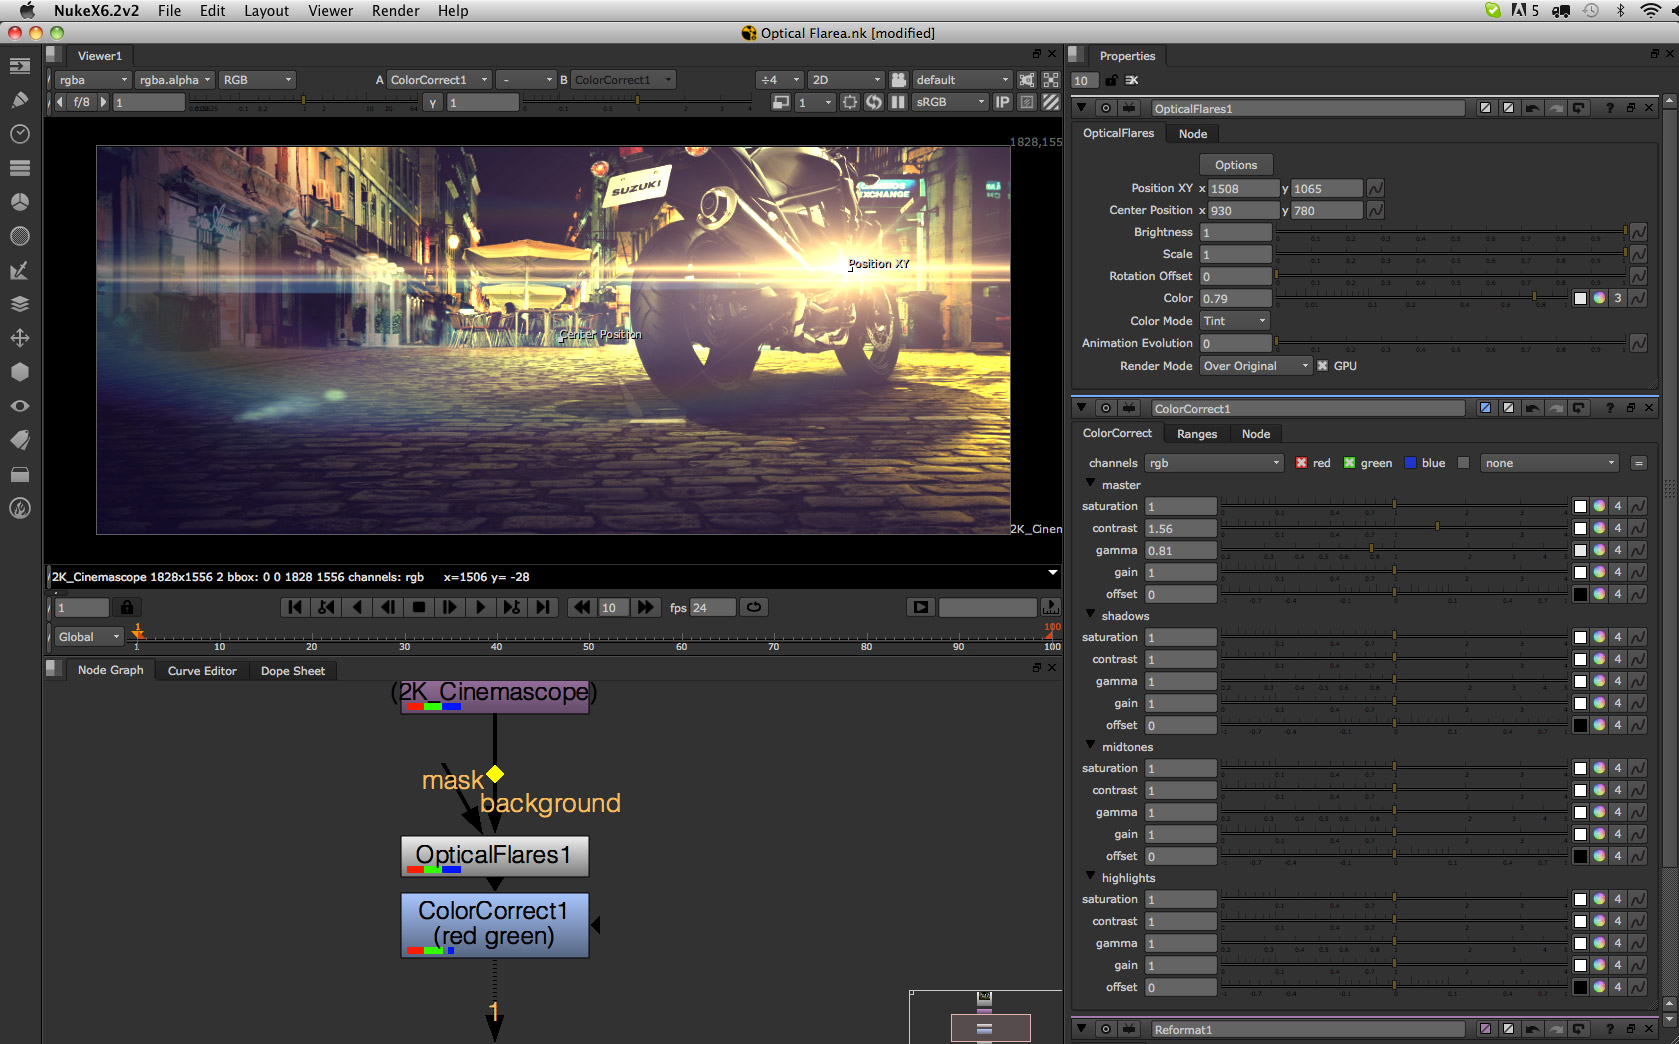Click the Options button on OpticalFlares

1235,164
